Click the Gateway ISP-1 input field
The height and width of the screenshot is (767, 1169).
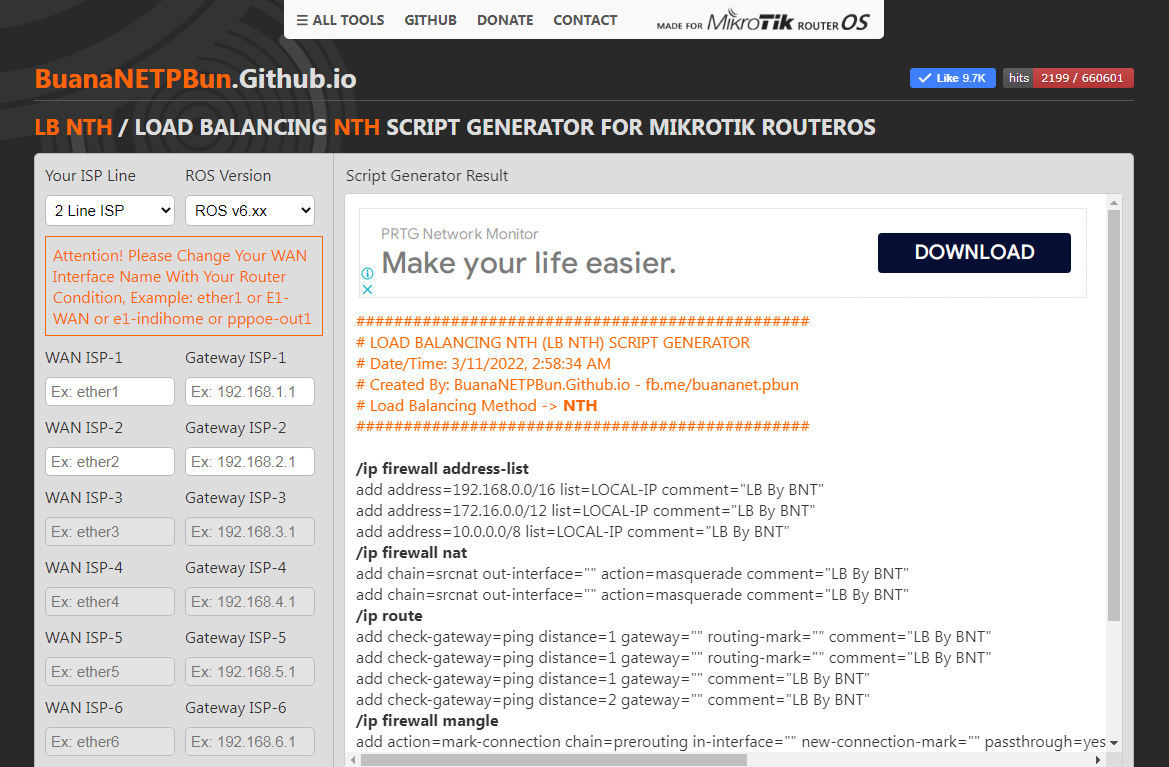(249, 391)
